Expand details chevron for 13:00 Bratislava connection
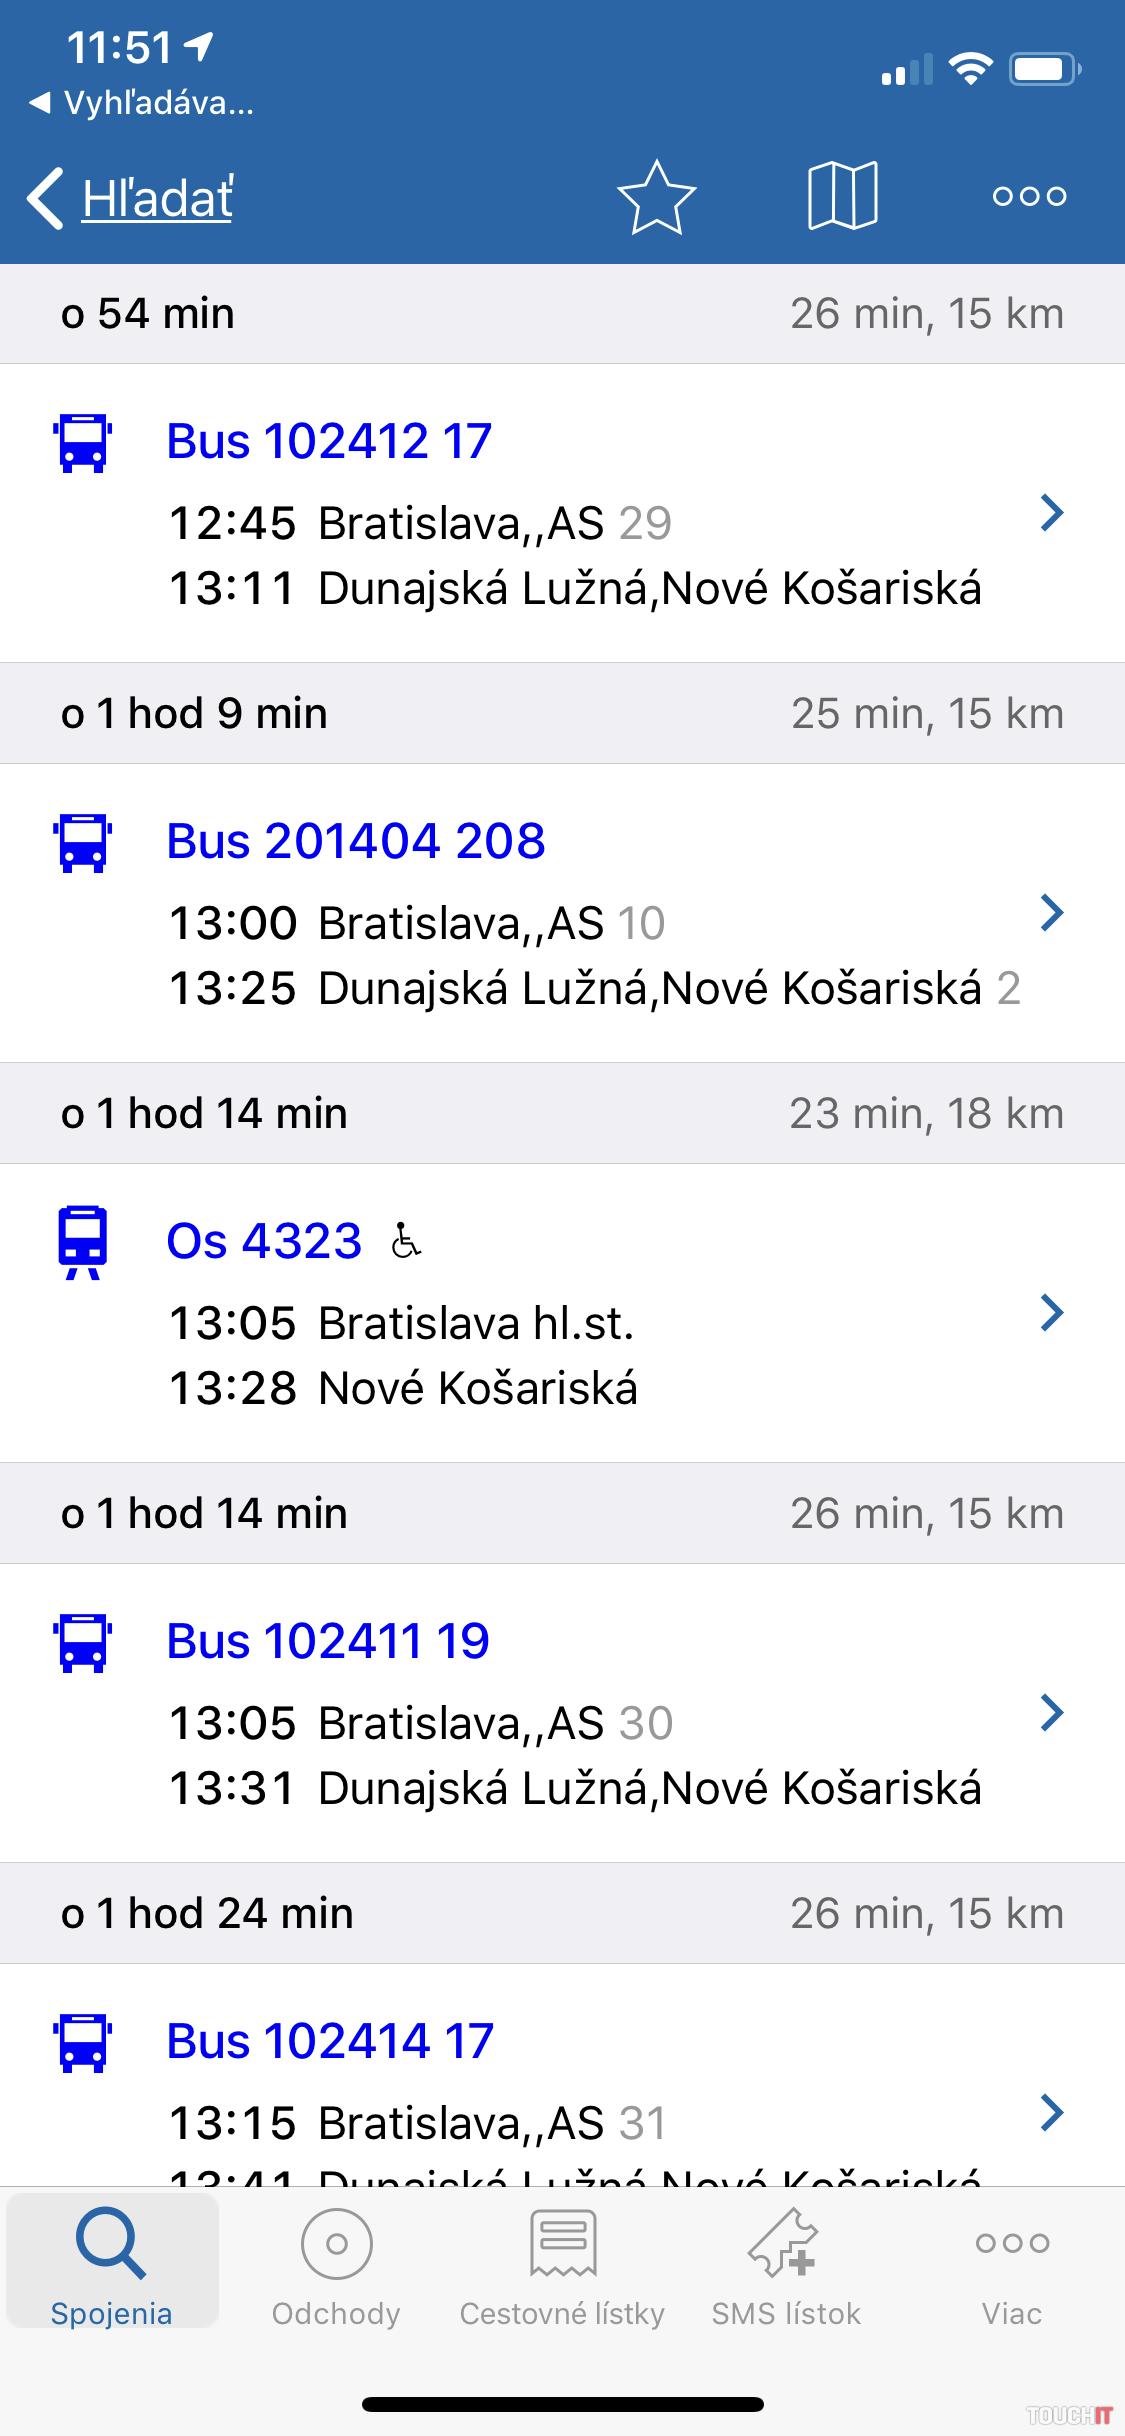Viewport: 1125px width, 2436px height. pos(1051,913)
